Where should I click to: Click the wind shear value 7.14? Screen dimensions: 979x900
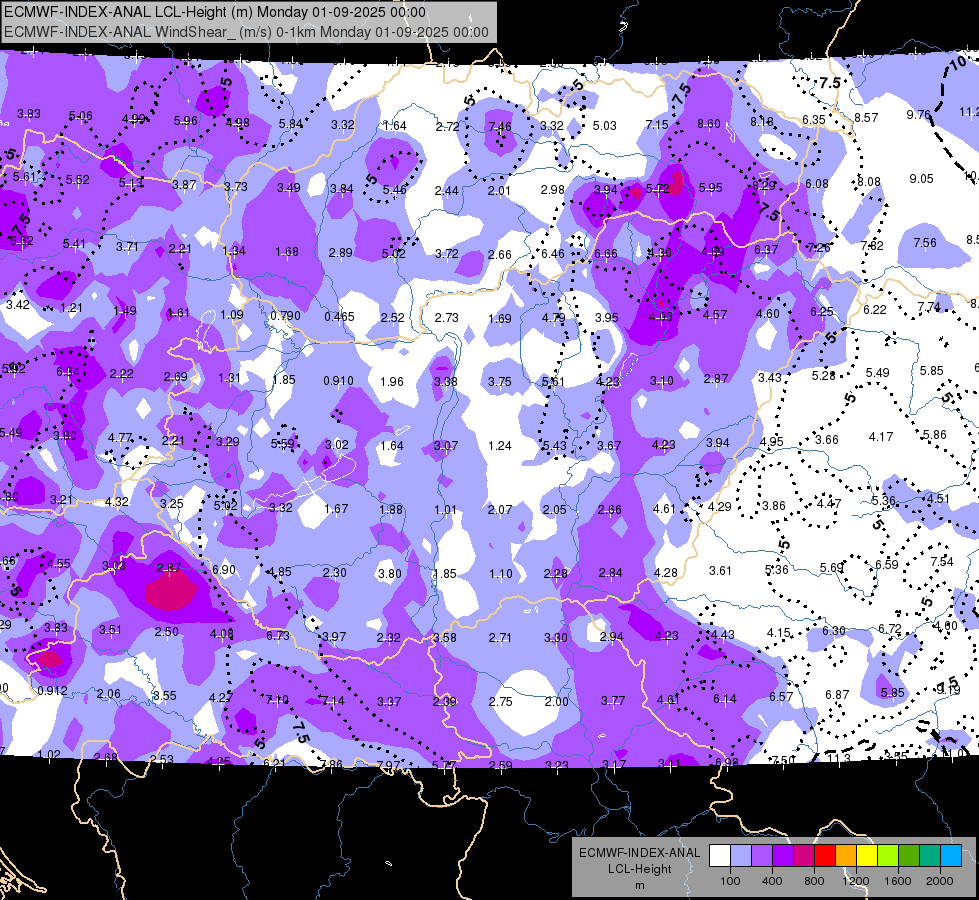tap(332, 701)
